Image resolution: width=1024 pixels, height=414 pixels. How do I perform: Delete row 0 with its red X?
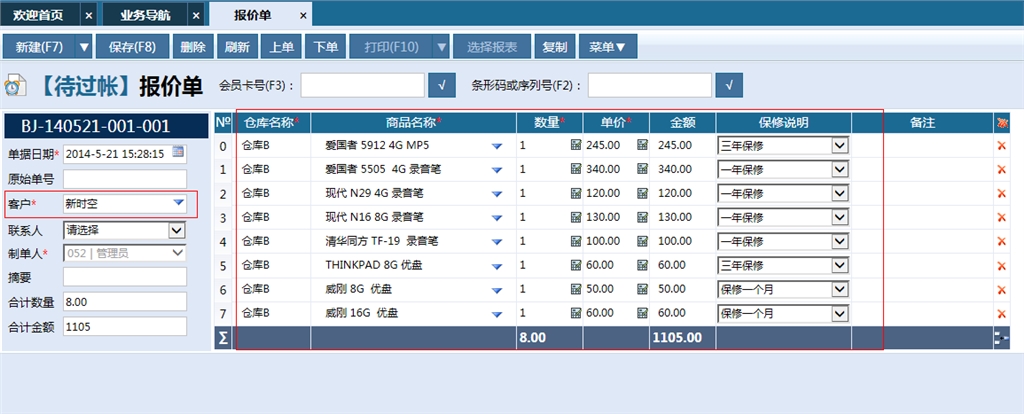1001,145
